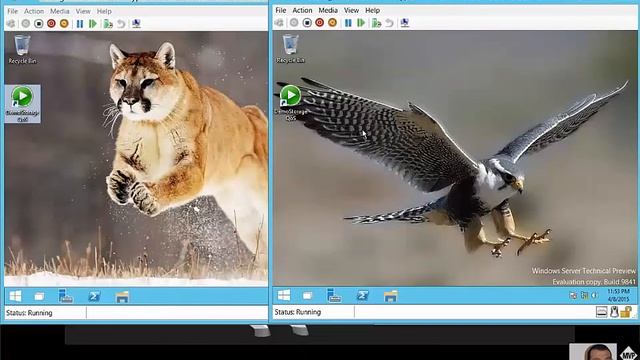Image resolution: width=640 pixels, height=360 pixels.
Task: Select Recycle Bin on left VM desktop
Action: 22,49
